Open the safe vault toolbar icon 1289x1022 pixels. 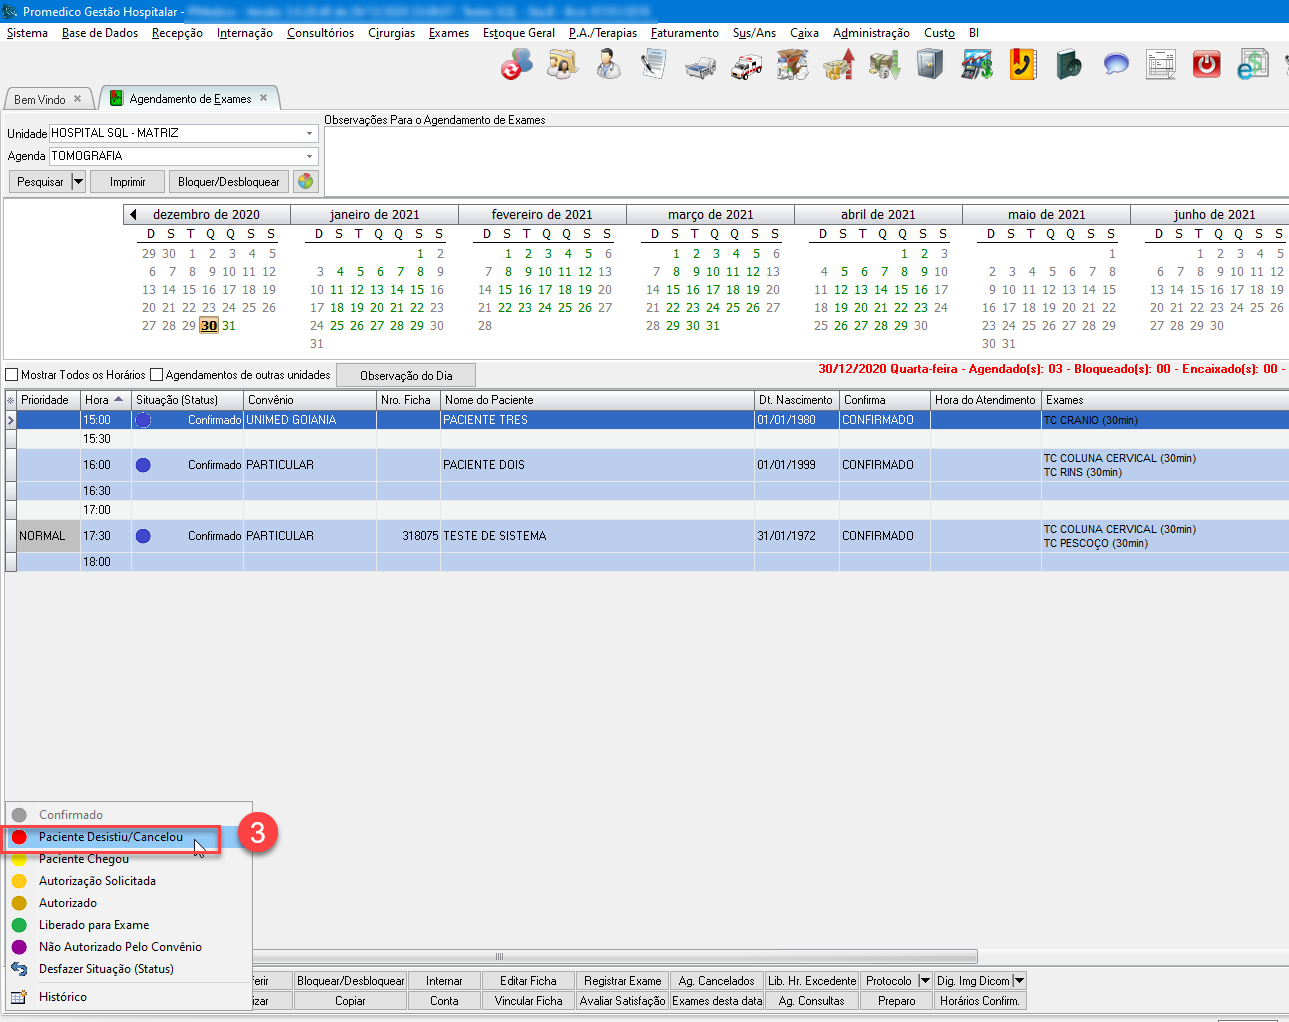[930, 66]
